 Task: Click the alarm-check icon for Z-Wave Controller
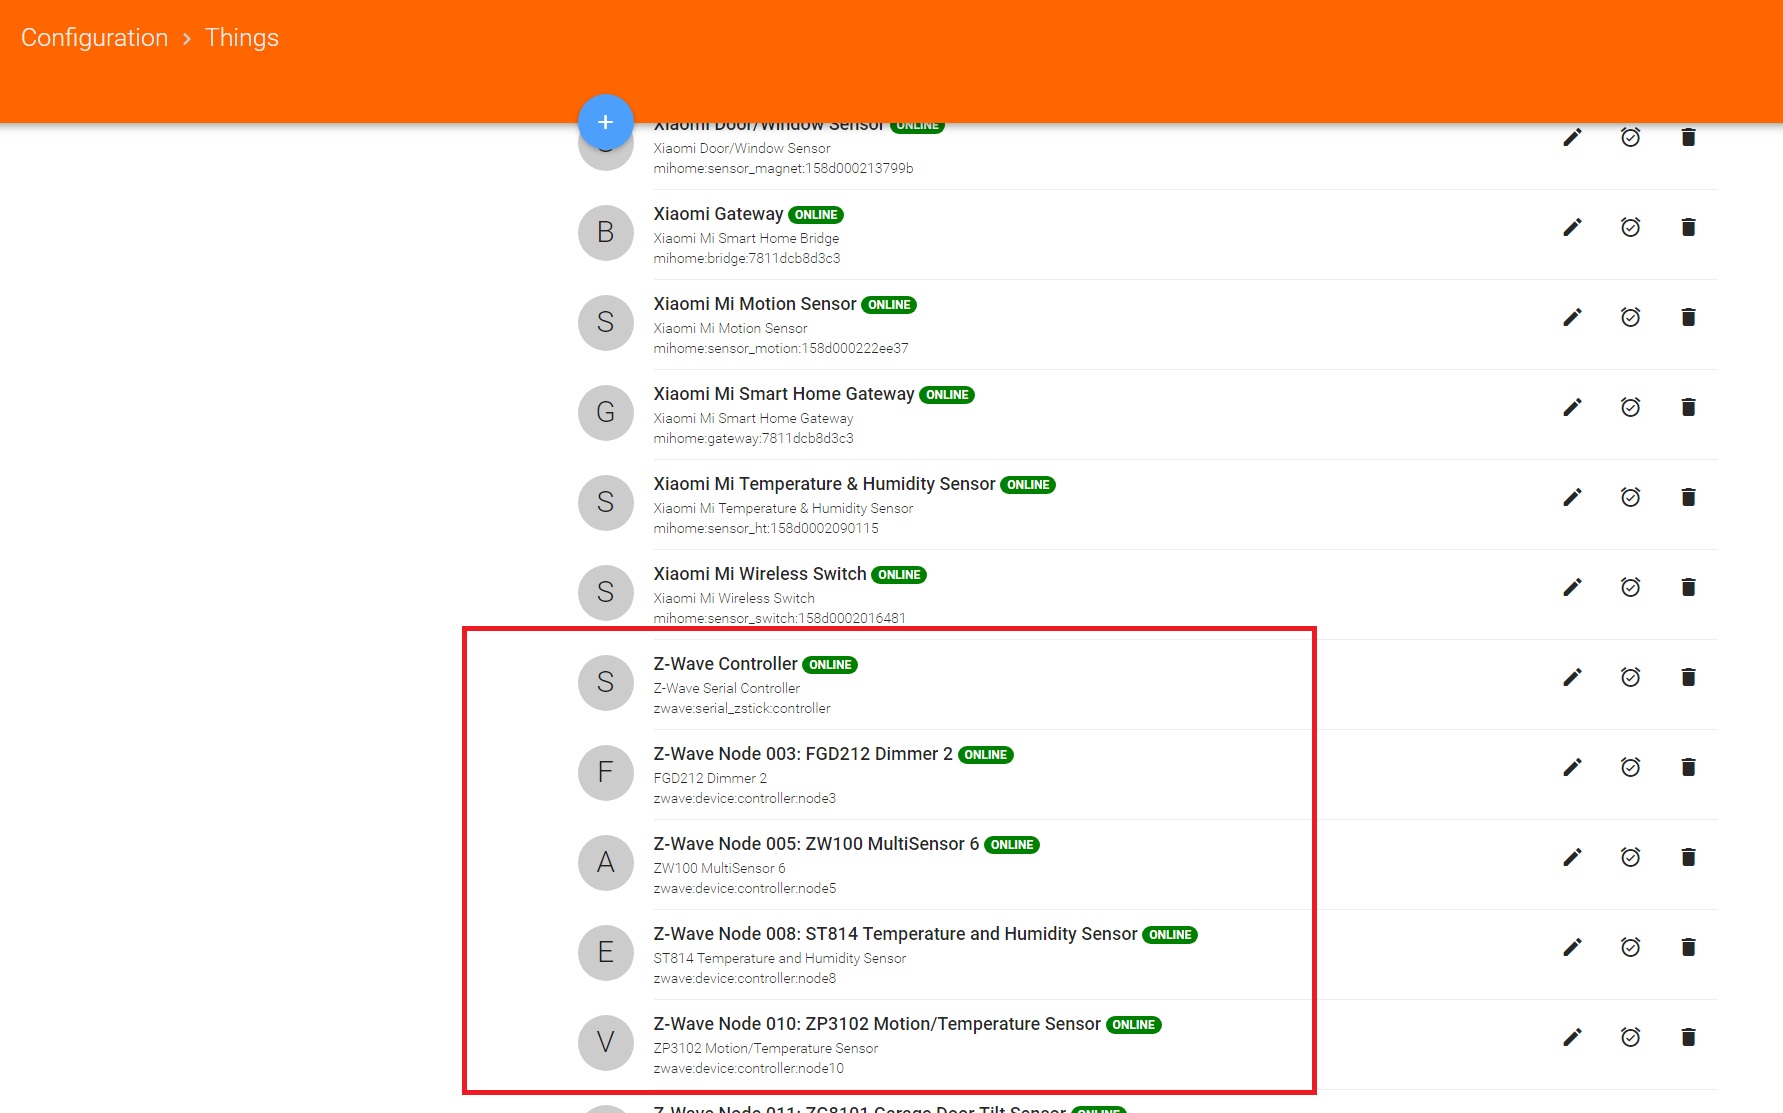tap(1630, 677)
